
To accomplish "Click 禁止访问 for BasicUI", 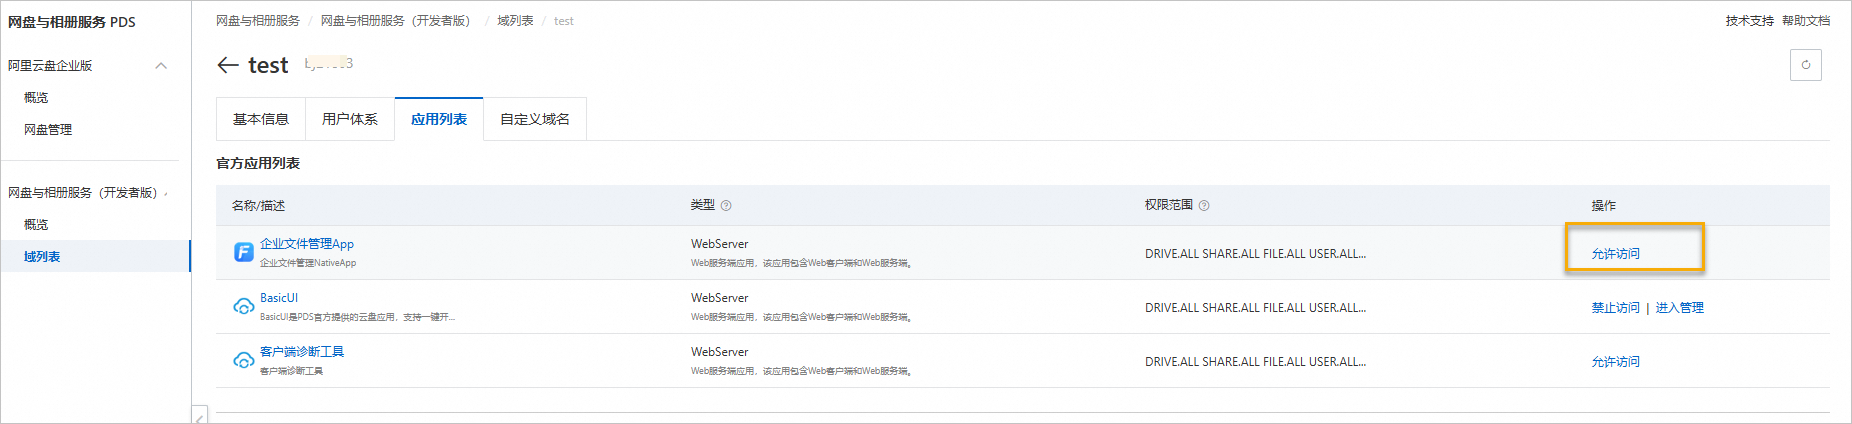I will coord(1616,307).
